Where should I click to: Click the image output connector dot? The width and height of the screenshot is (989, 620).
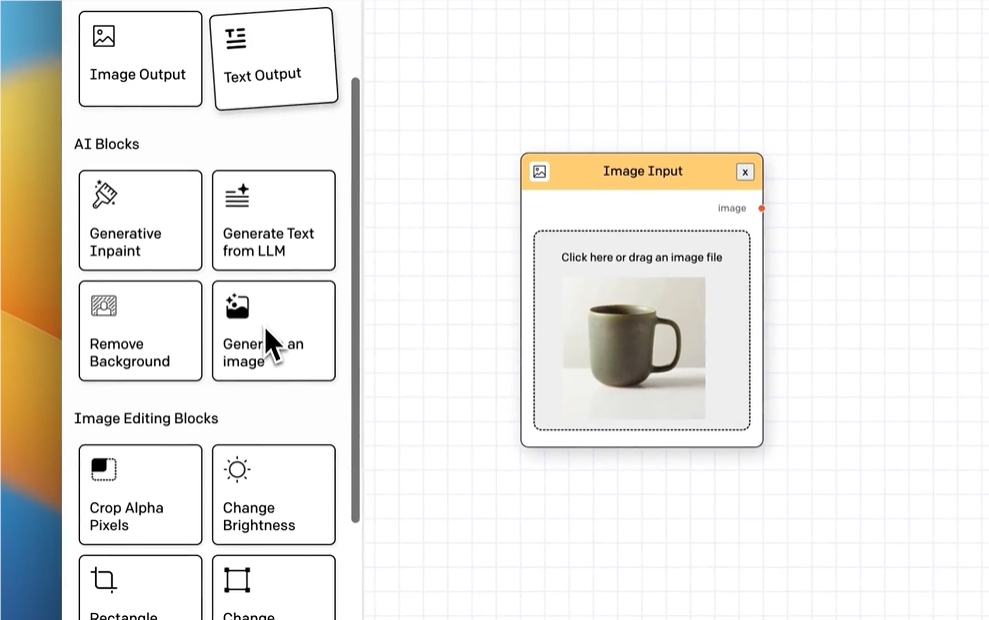click(762, 208)
